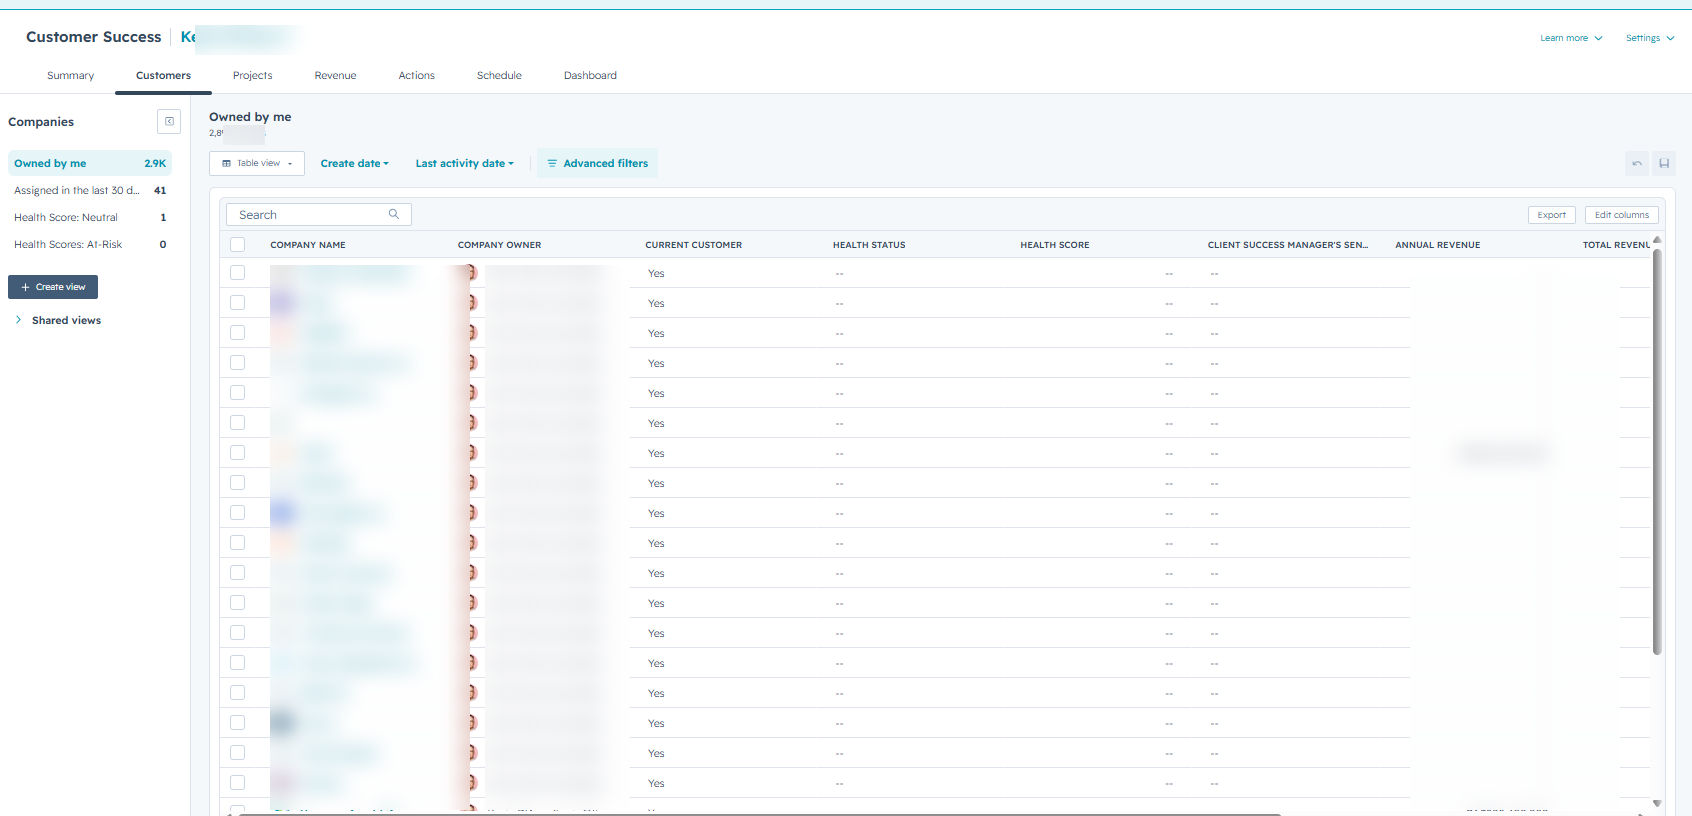
Task: Tick the checkbox of the second company row
Action: (x=237, y=302)
